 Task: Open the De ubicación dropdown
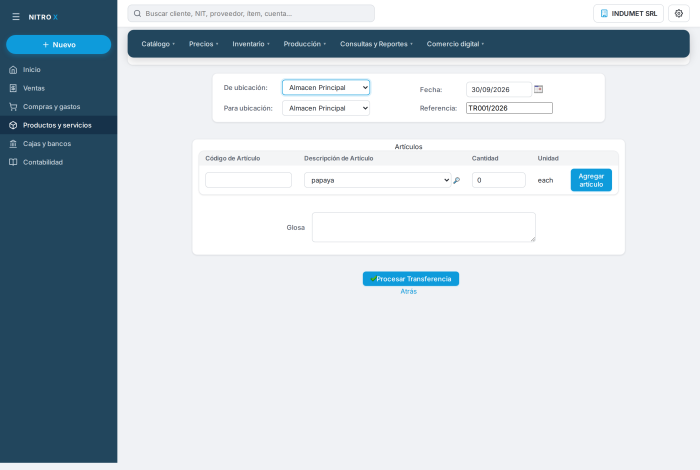point(326,87)
